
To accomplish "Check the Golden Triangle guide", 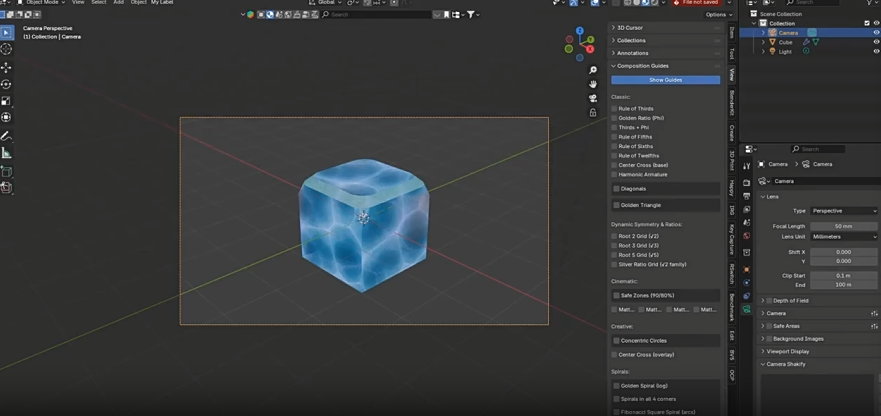I will coord(616,205).
